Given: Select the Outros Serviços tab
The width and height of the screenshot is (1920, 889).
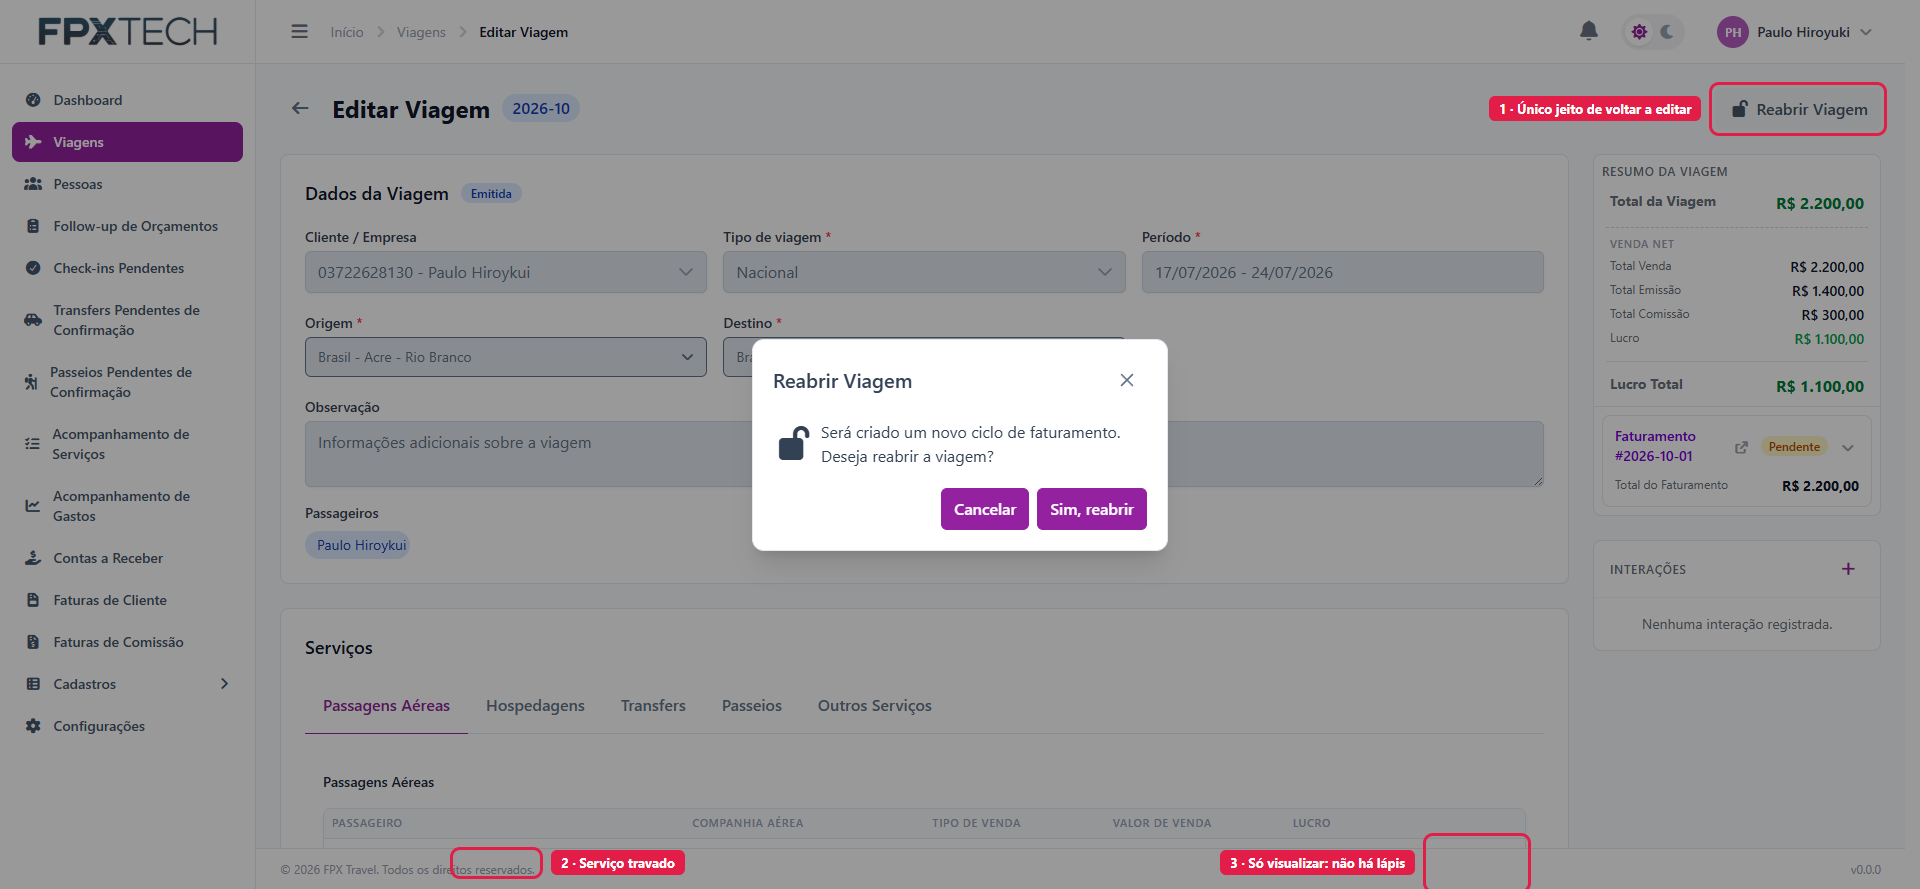Looking at the screenshot, I should click(874, 706).
